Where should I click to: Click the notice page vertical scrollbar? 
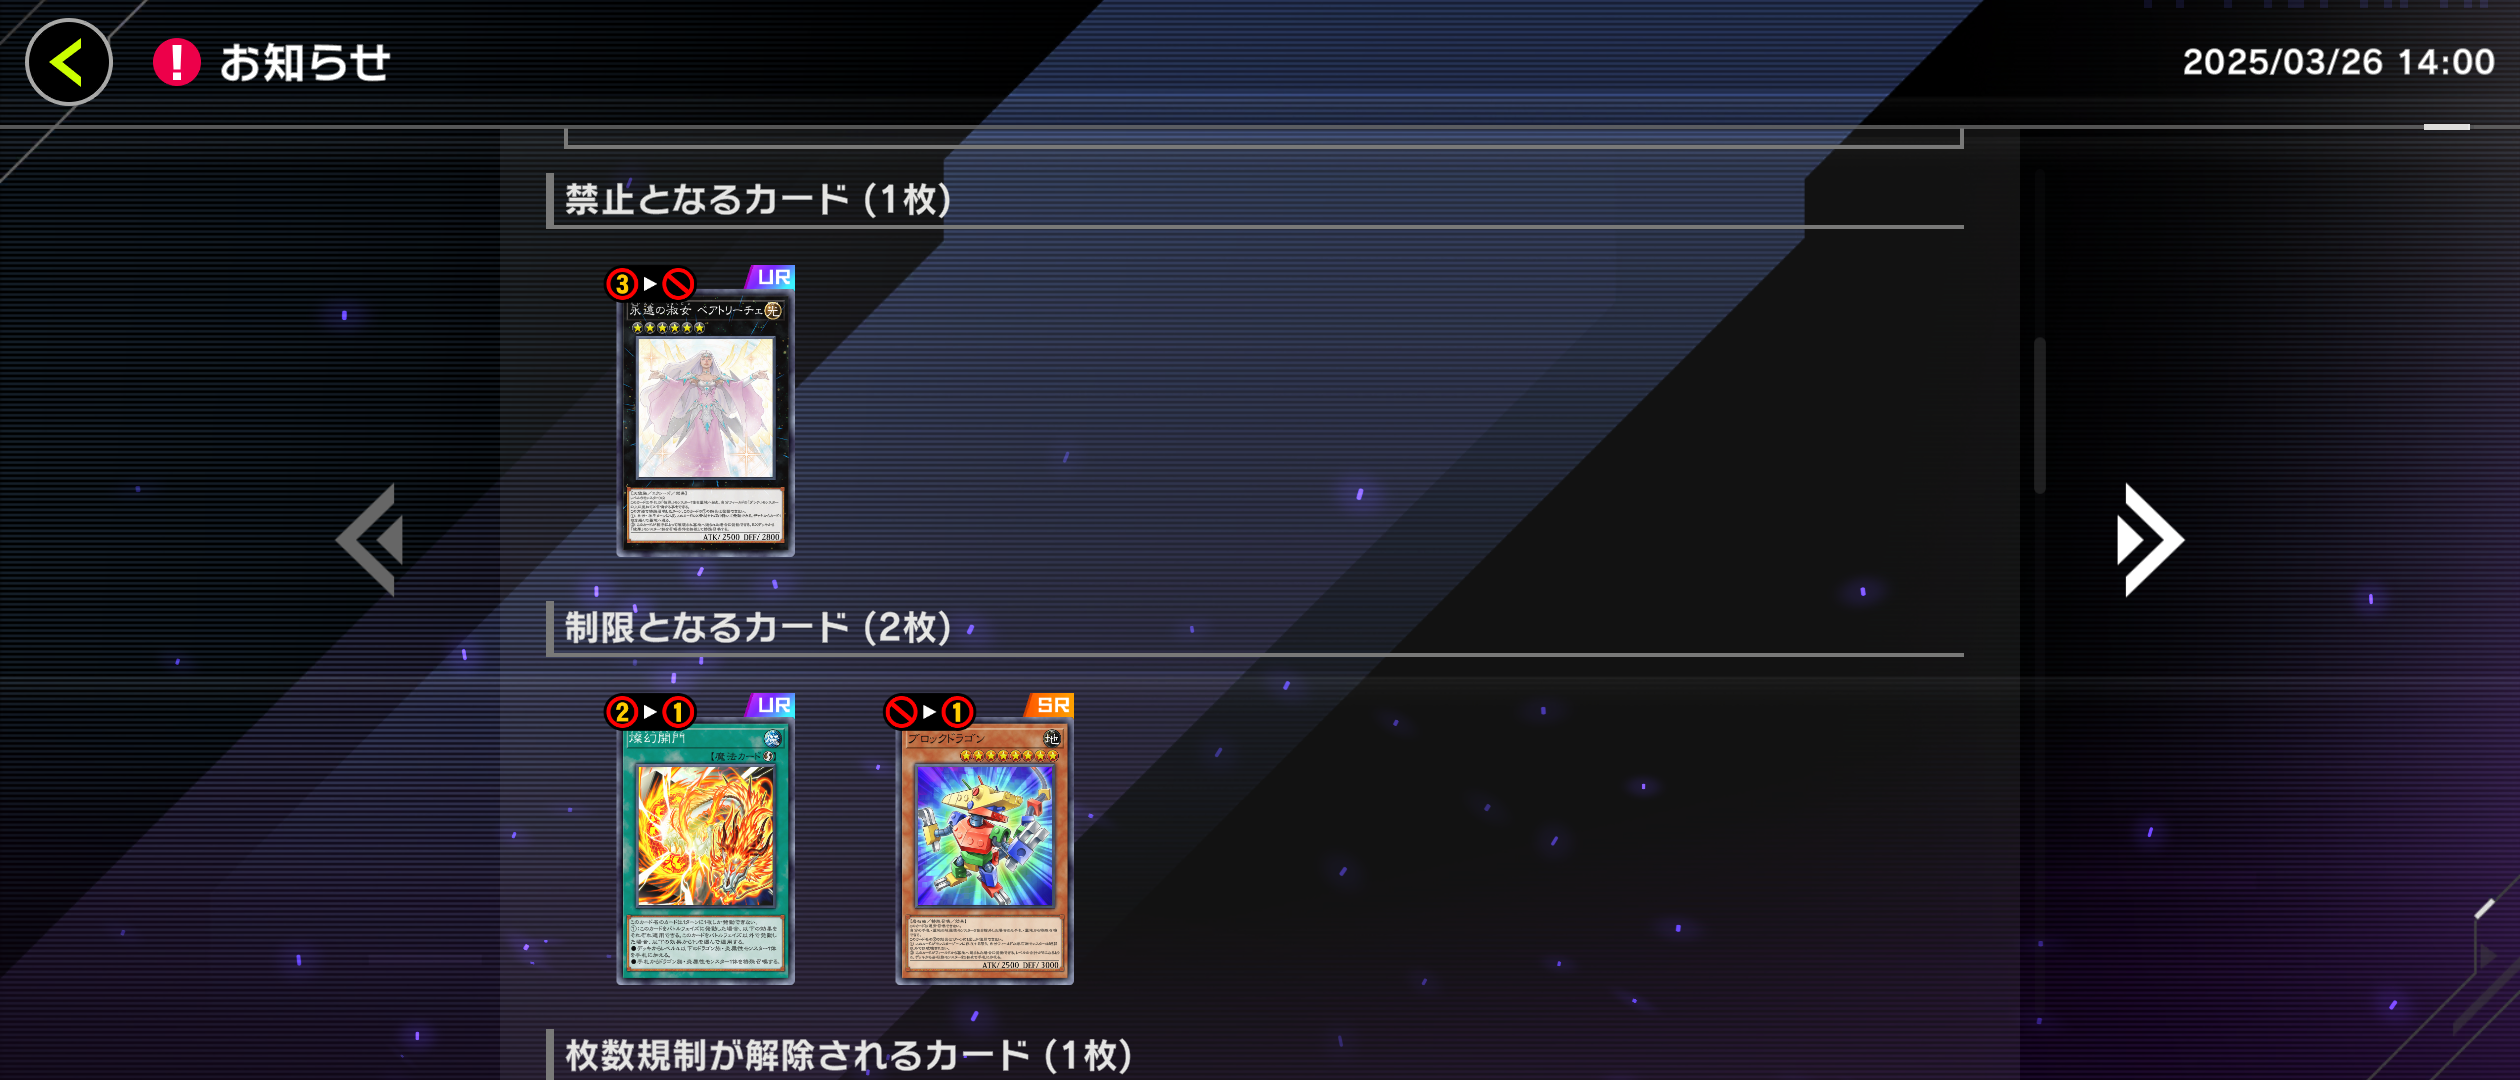2040,415
